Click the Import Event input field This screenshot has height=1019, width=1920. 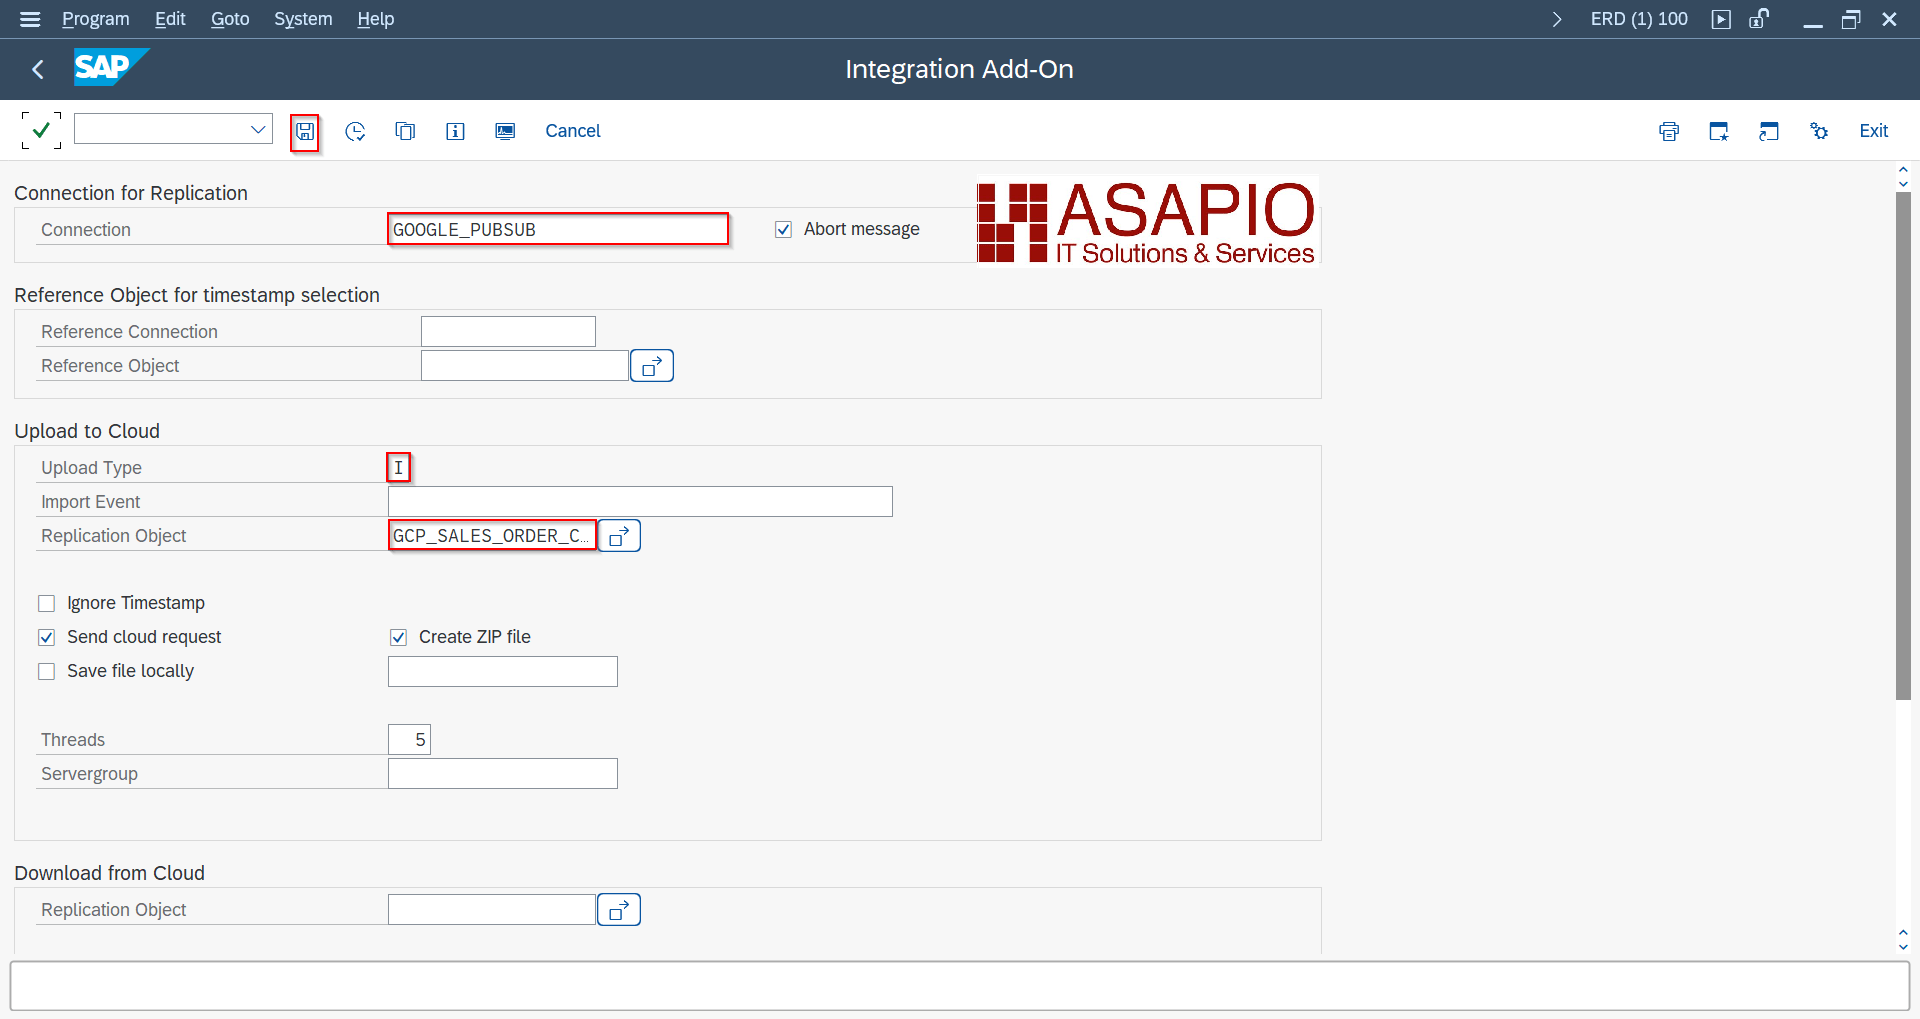[x=640, y=502]
